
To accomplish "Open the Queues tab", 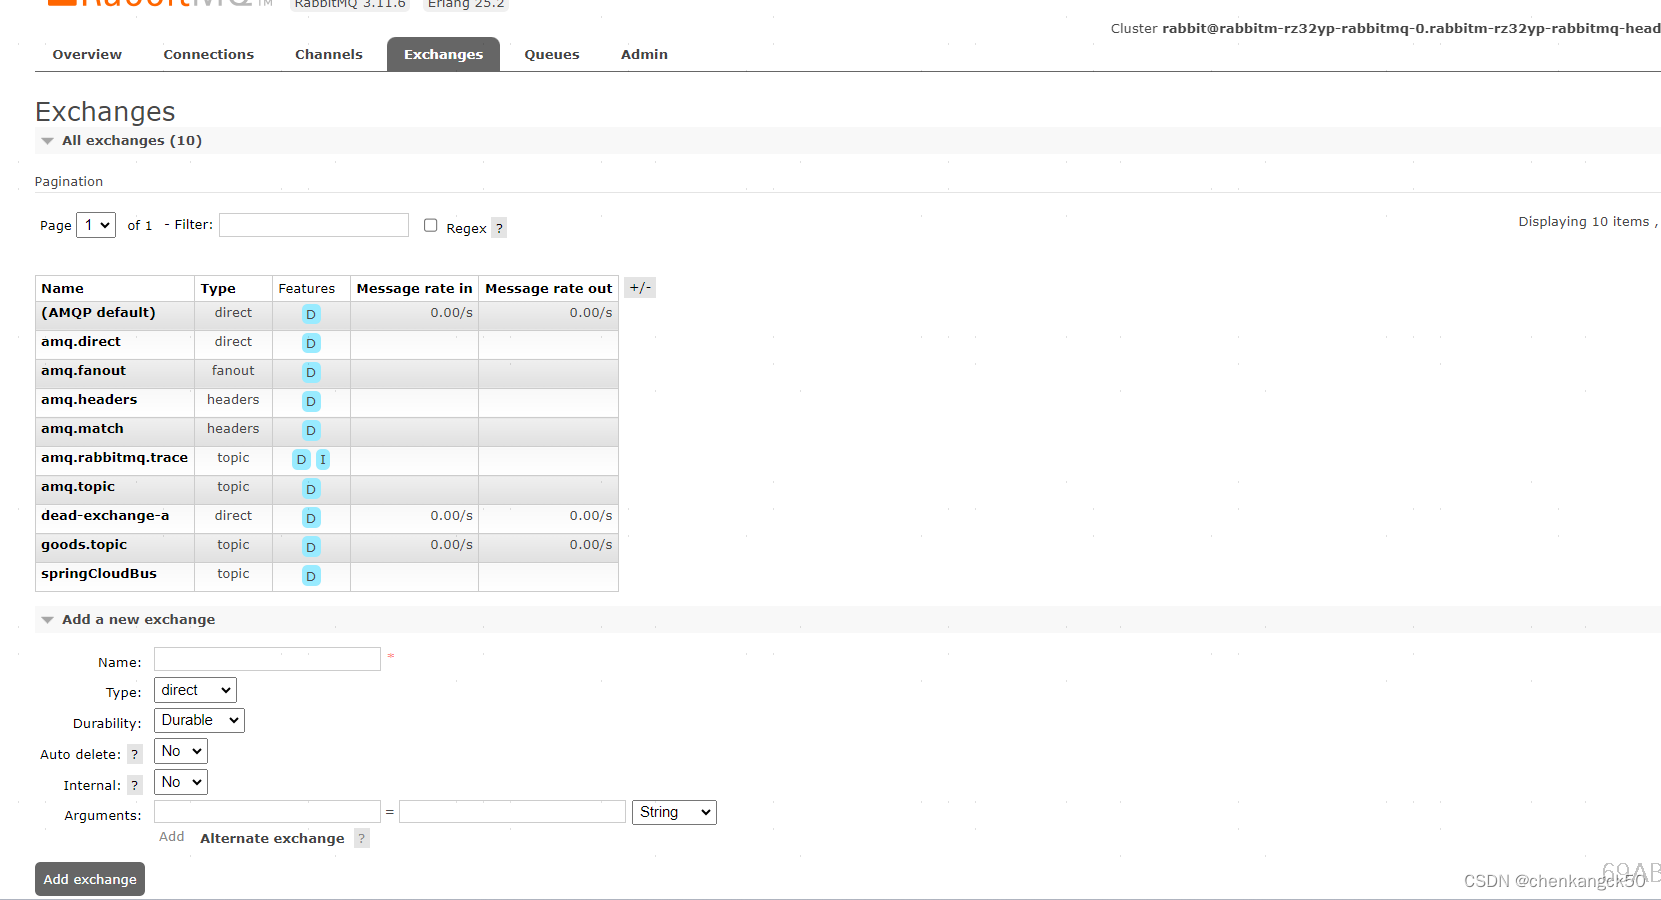I will point(551,55).
